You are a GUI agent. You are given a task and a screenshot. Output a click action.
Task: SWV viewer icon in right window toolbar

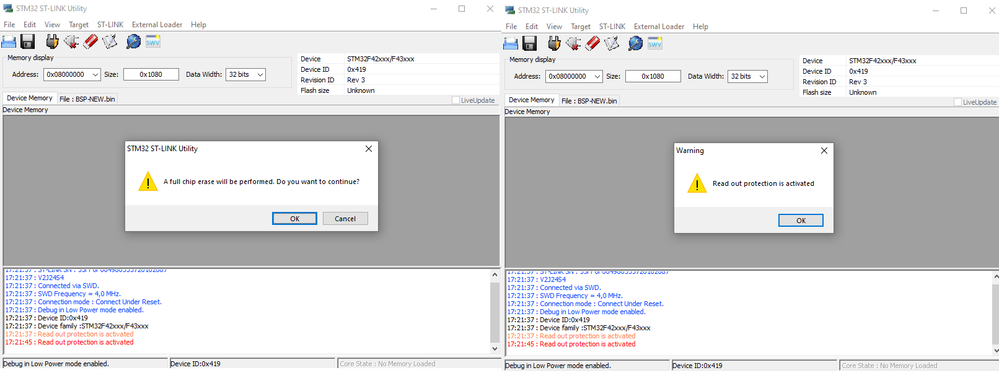click(x=655, y=43)
